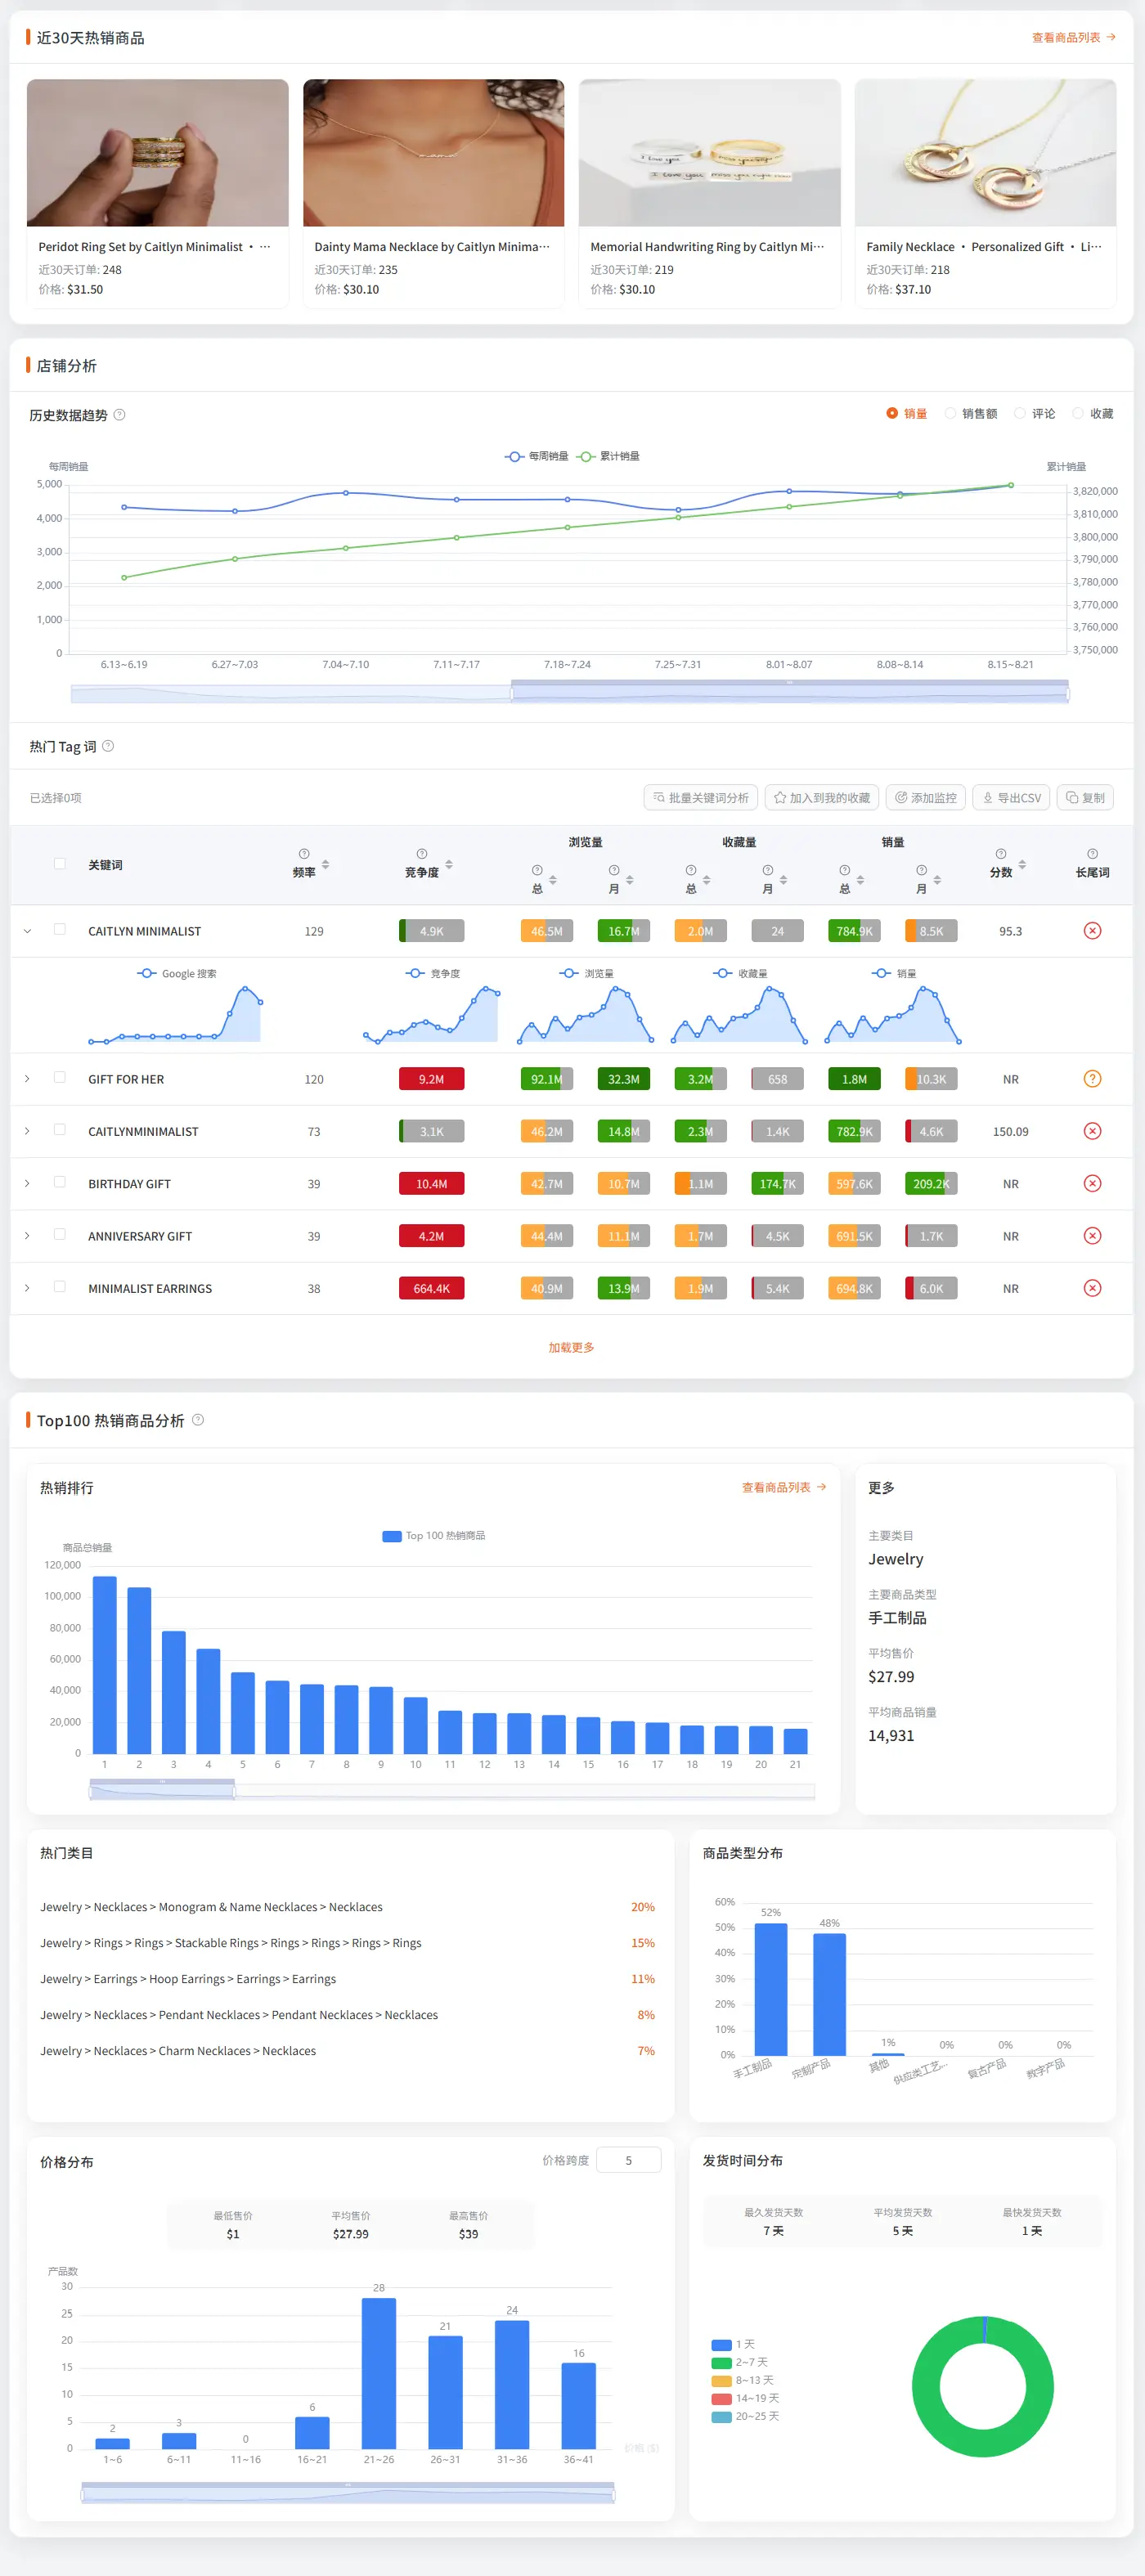Click orange question icon in GIFT FOR HER row
This screenshot has height=2576, width=1145.
(1092, 1079)
